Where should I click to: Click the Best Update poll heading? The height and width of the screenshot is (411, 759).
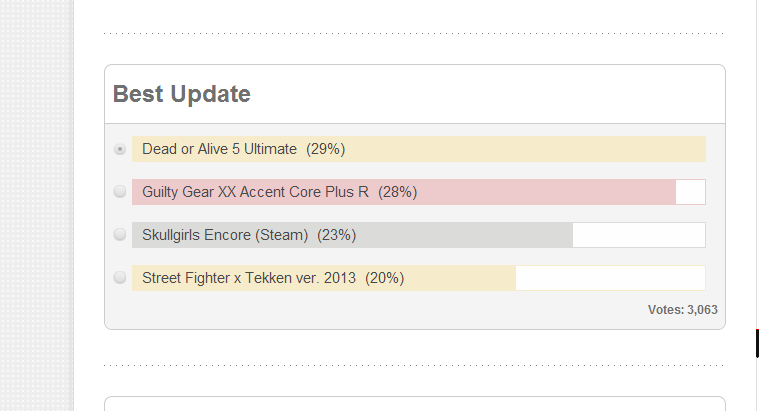182,94
